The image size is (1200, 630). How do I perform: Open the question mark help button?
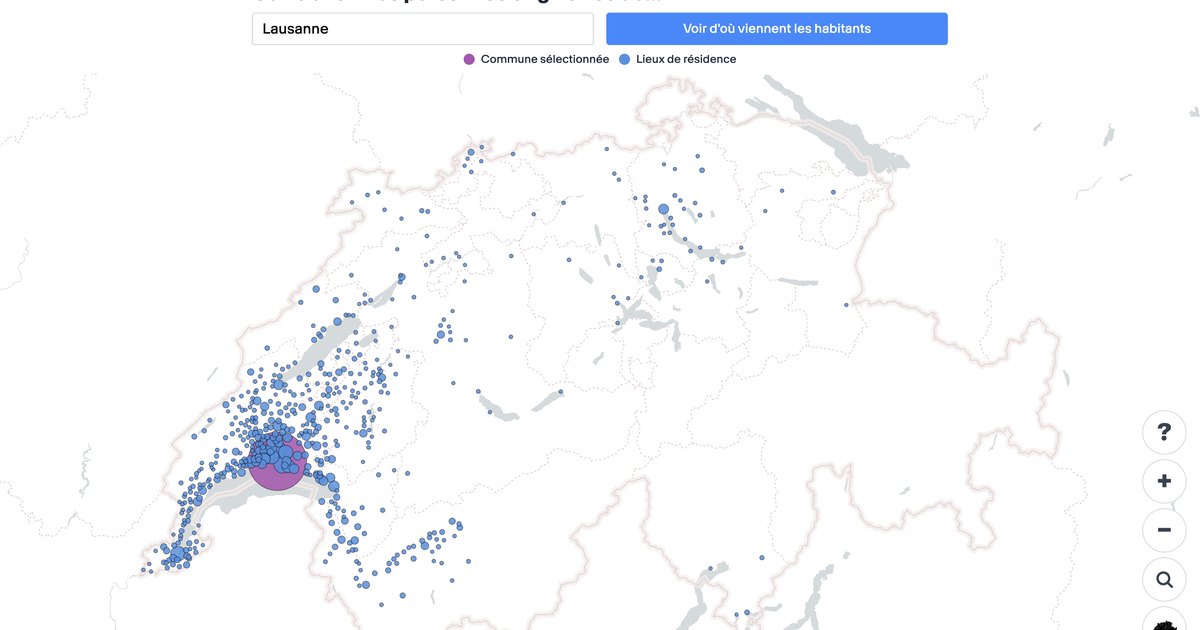click(1164, 433)
